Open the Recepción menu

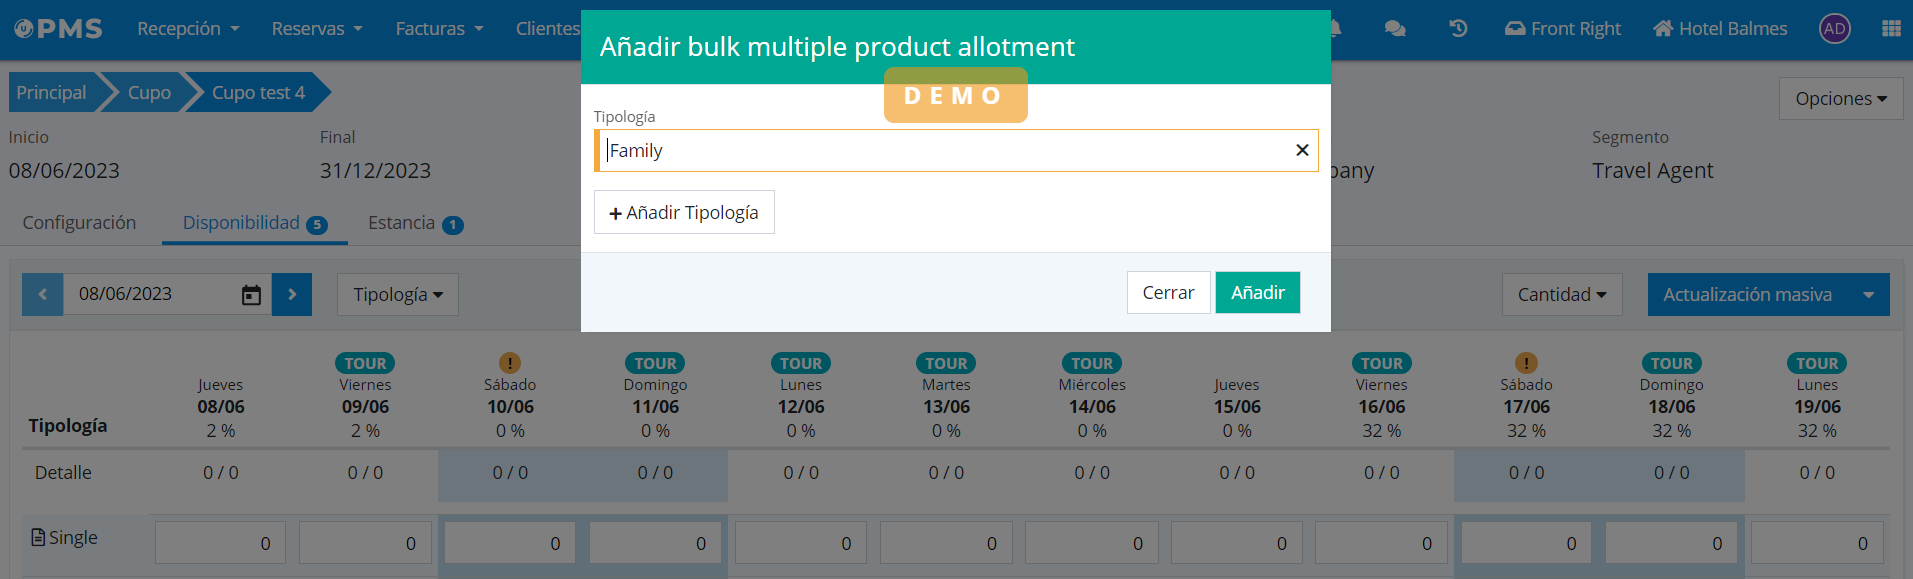click(188, 28)
